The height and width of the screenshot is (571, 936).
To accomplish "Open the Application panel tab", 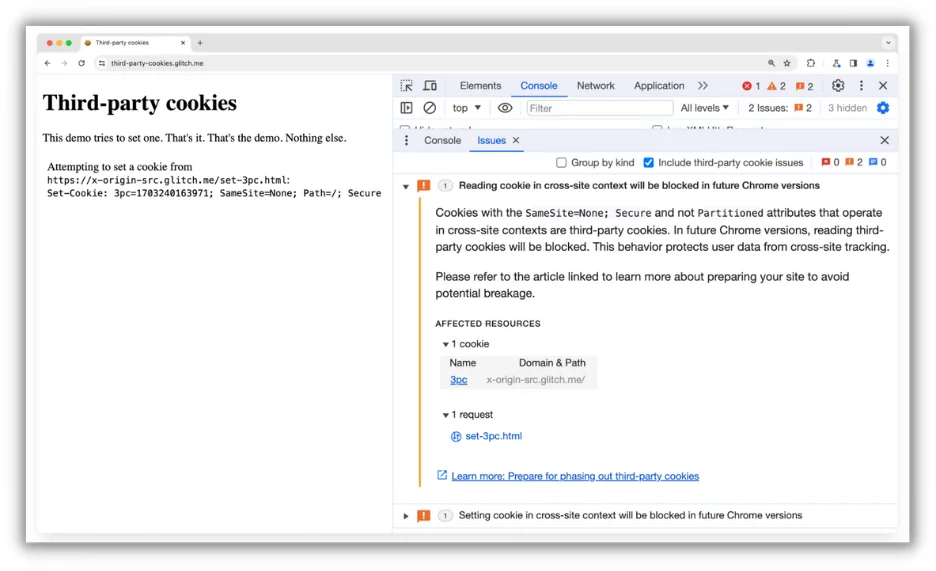I will click(x=659, y=86).
